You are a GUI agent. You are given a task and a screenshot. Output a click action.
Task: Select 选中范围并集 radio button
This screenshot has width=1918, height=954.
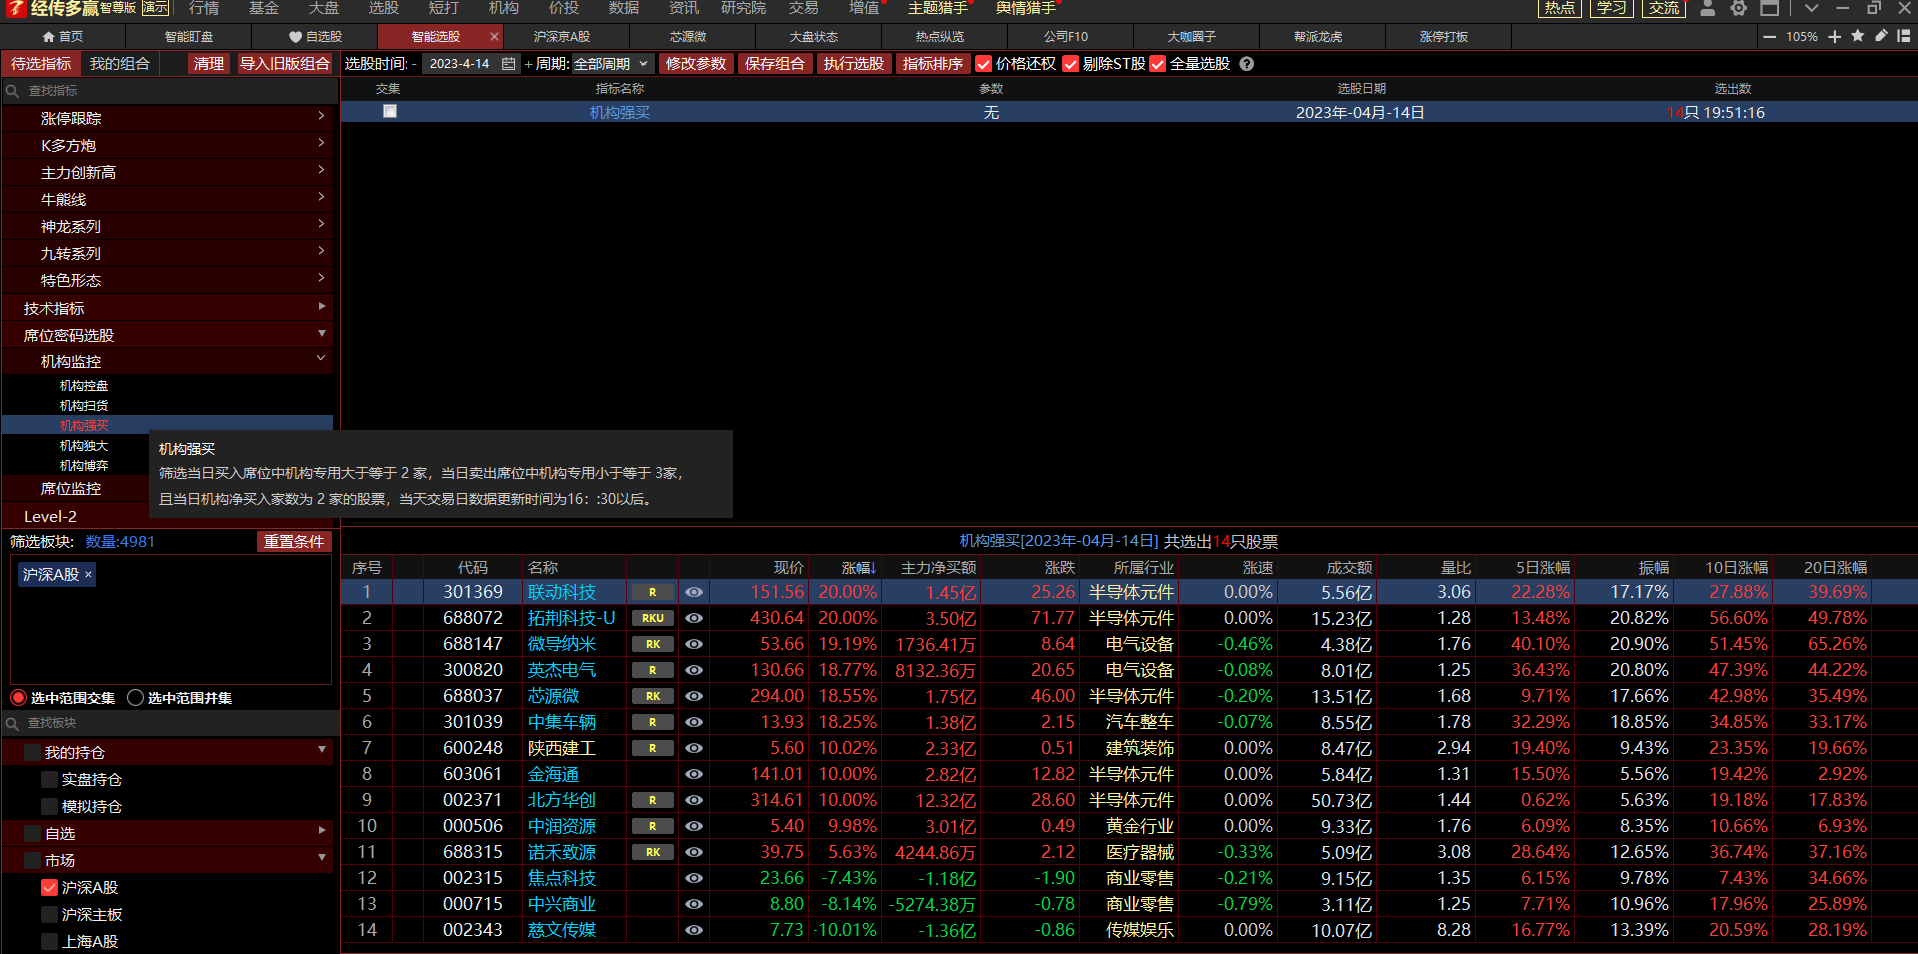tap(135, 698)
